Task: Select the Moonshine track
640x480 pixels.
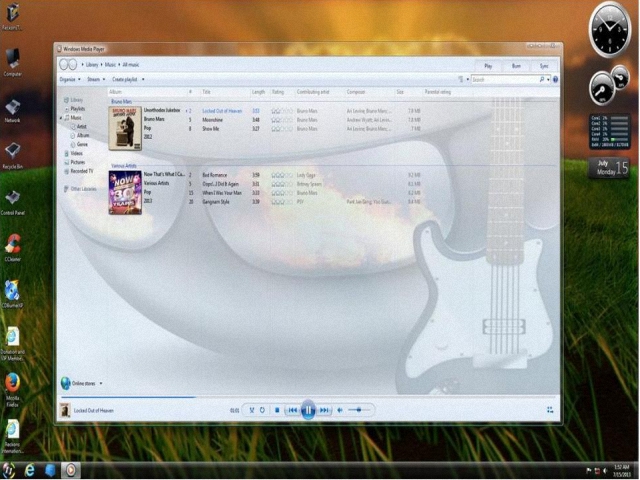Action: 212,120
